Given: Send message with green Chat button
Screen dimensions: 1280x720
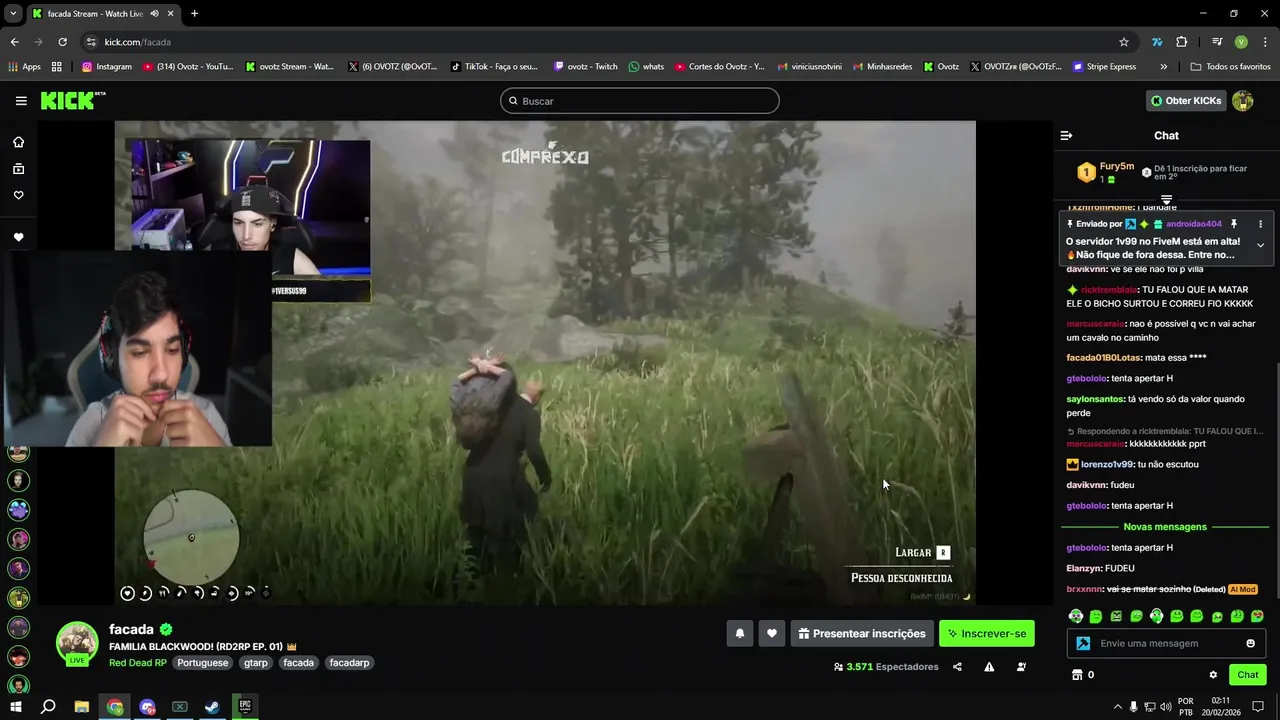Looking at the screenshot, I should click(1247, 675).
